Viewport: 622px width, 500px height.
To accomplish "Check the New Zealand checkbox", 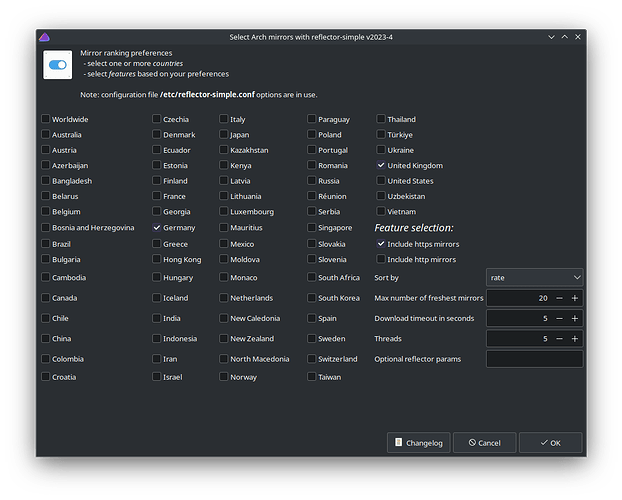I will (x=224, y=338).
